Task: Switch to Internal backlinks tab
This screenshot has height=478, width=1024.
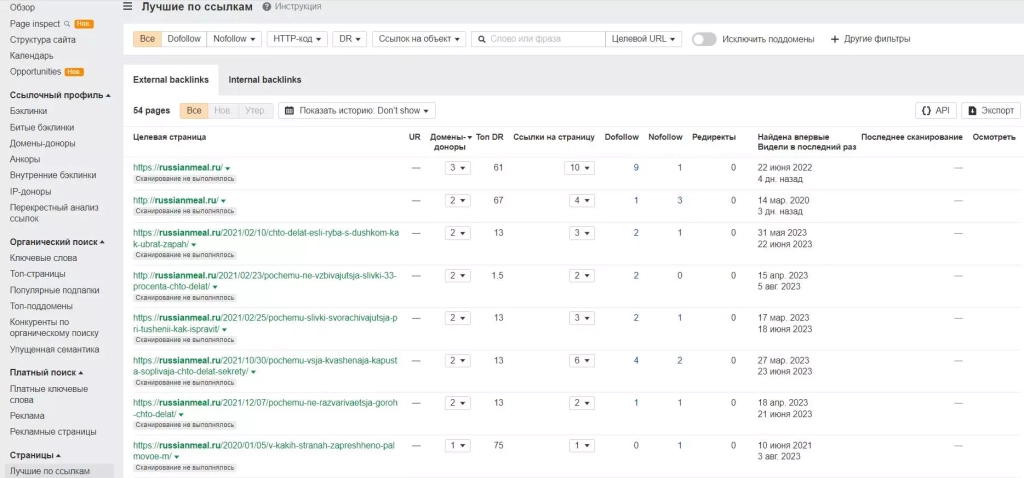Action: point(265,80)
